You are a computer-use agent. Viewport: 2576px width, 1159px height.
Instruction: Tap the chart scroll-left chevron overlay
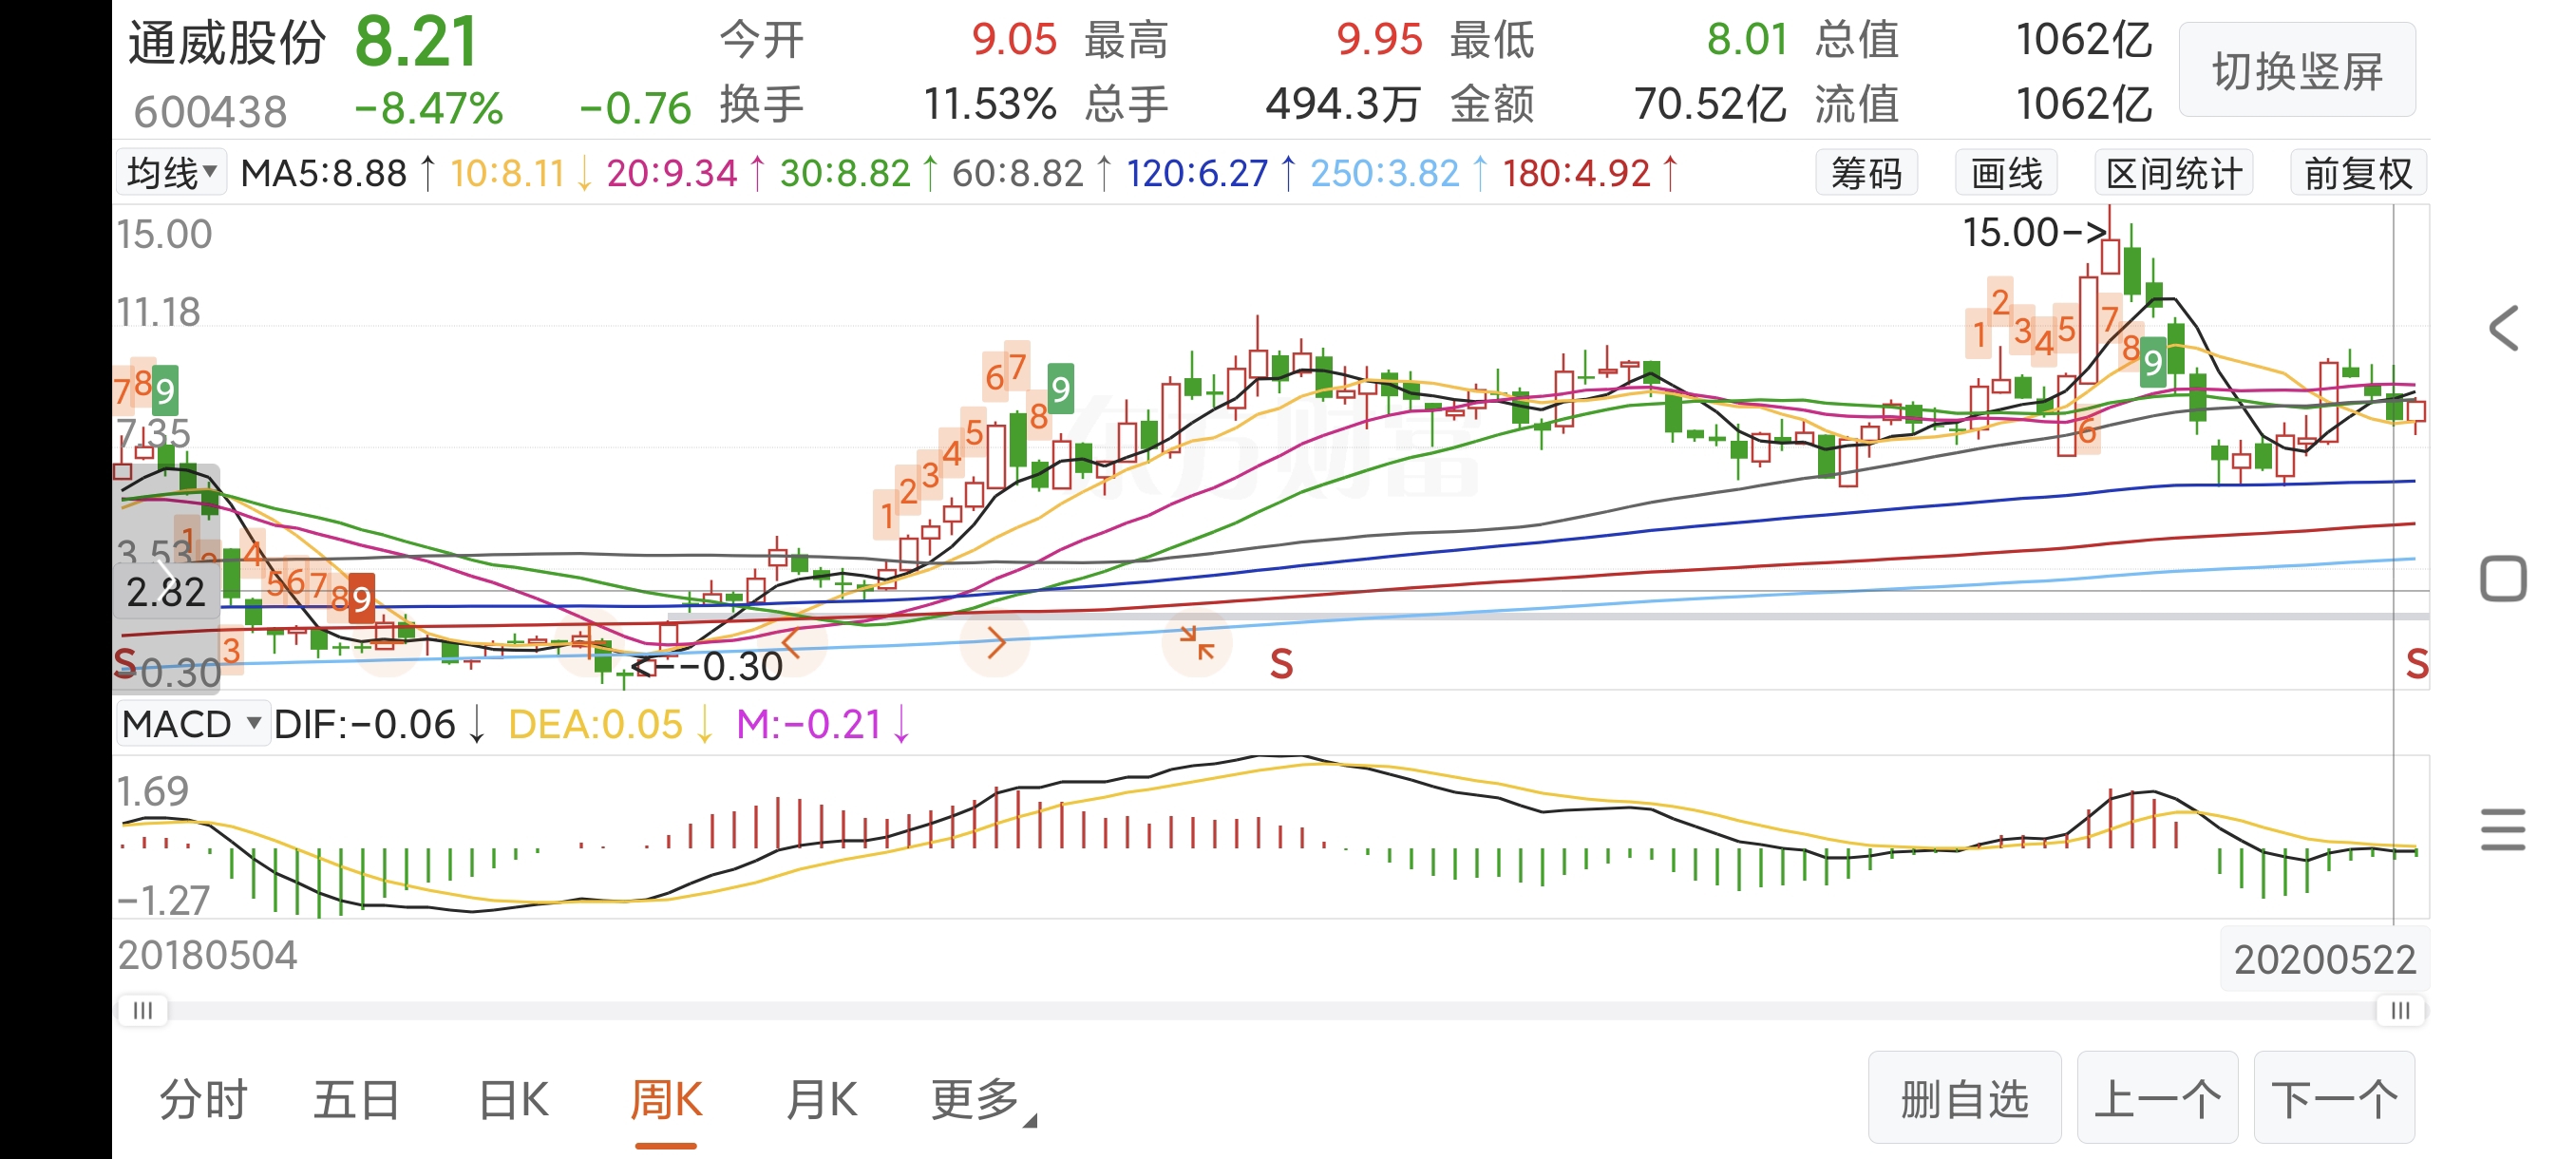tap(791, 641)
